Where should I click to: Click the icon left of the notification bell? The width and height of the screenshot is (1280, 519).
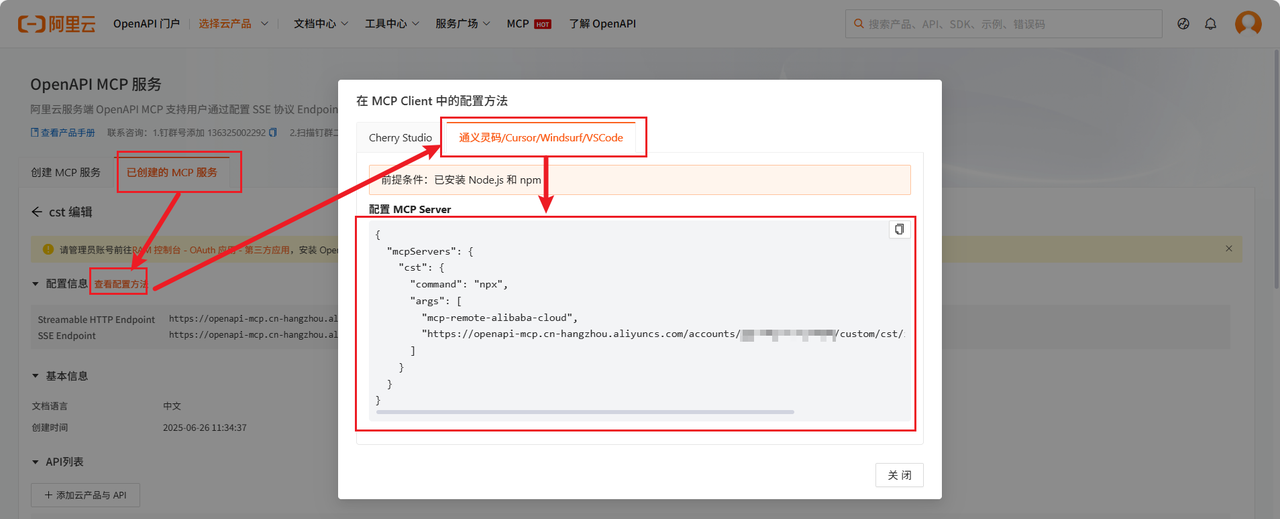(x=1184, y=23)
